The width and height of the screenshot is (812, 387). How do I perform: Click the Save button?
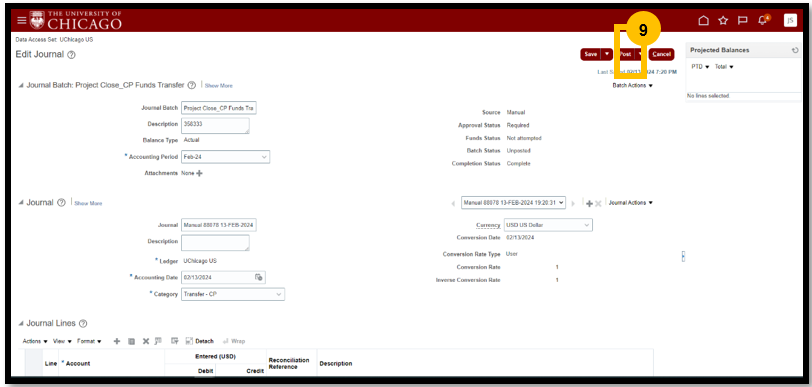click(x=590, y=54)
